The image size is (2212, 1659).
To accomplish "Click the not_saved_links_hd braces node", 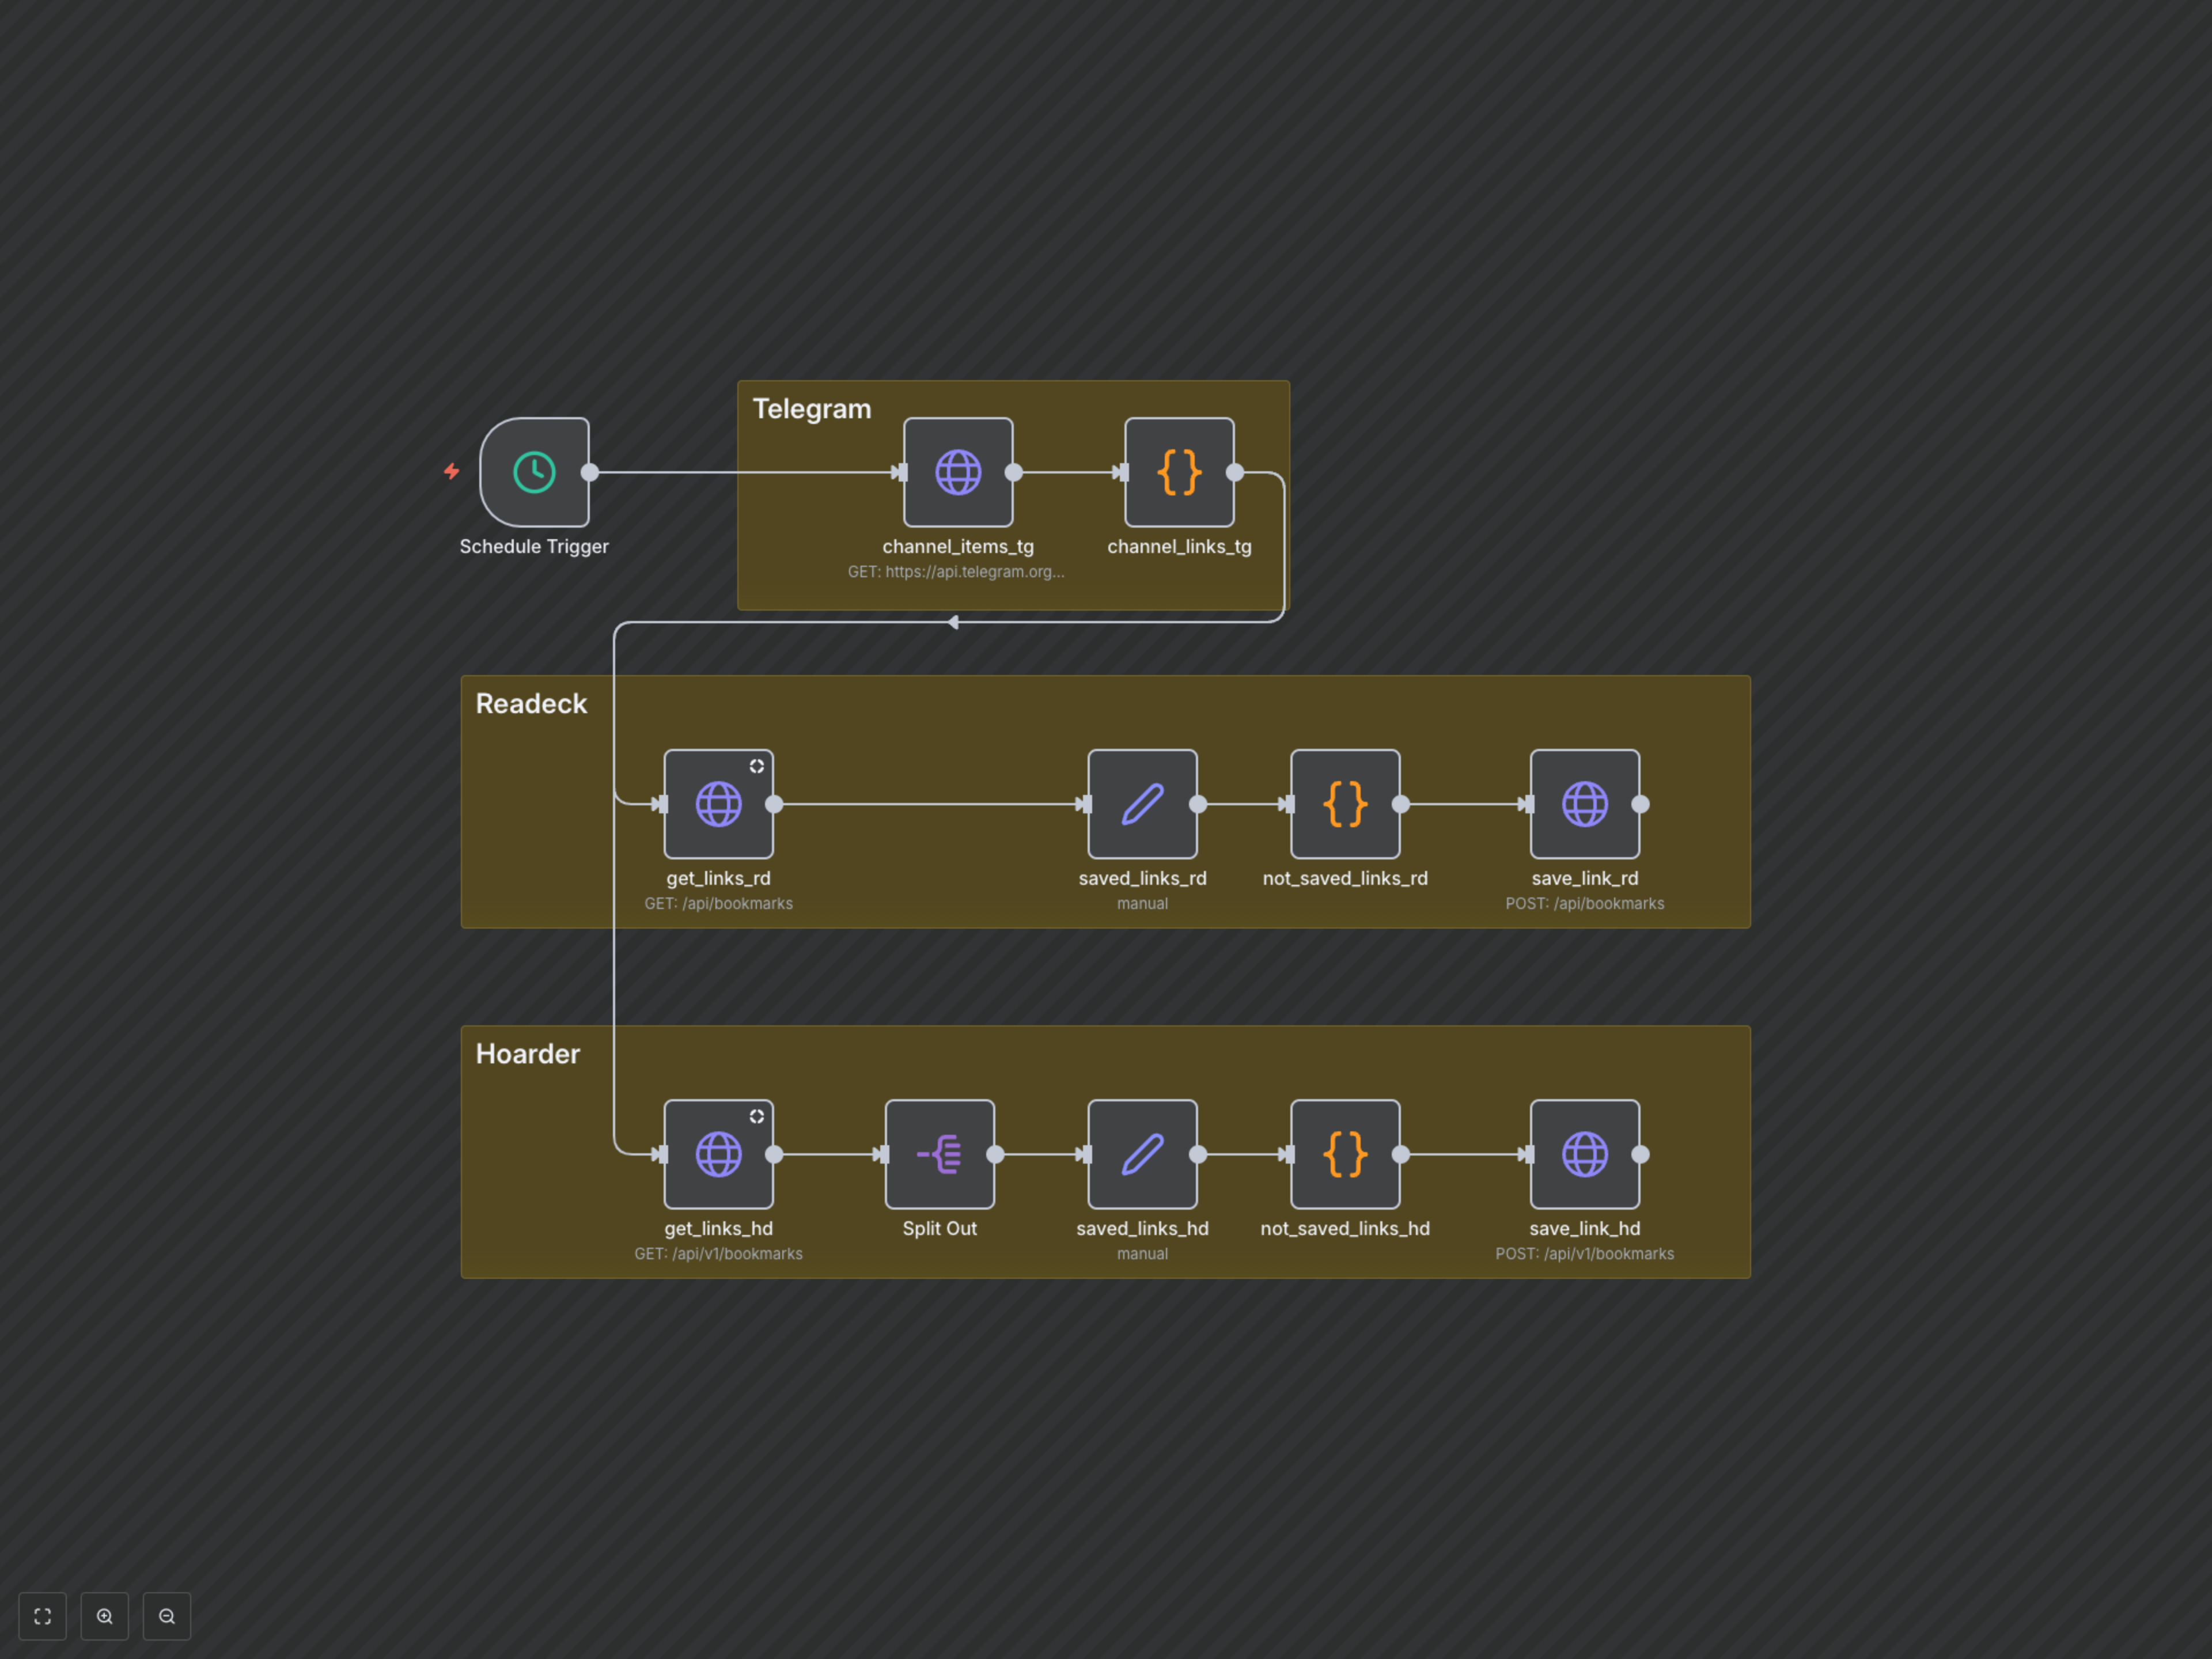I will 1344,1154.
